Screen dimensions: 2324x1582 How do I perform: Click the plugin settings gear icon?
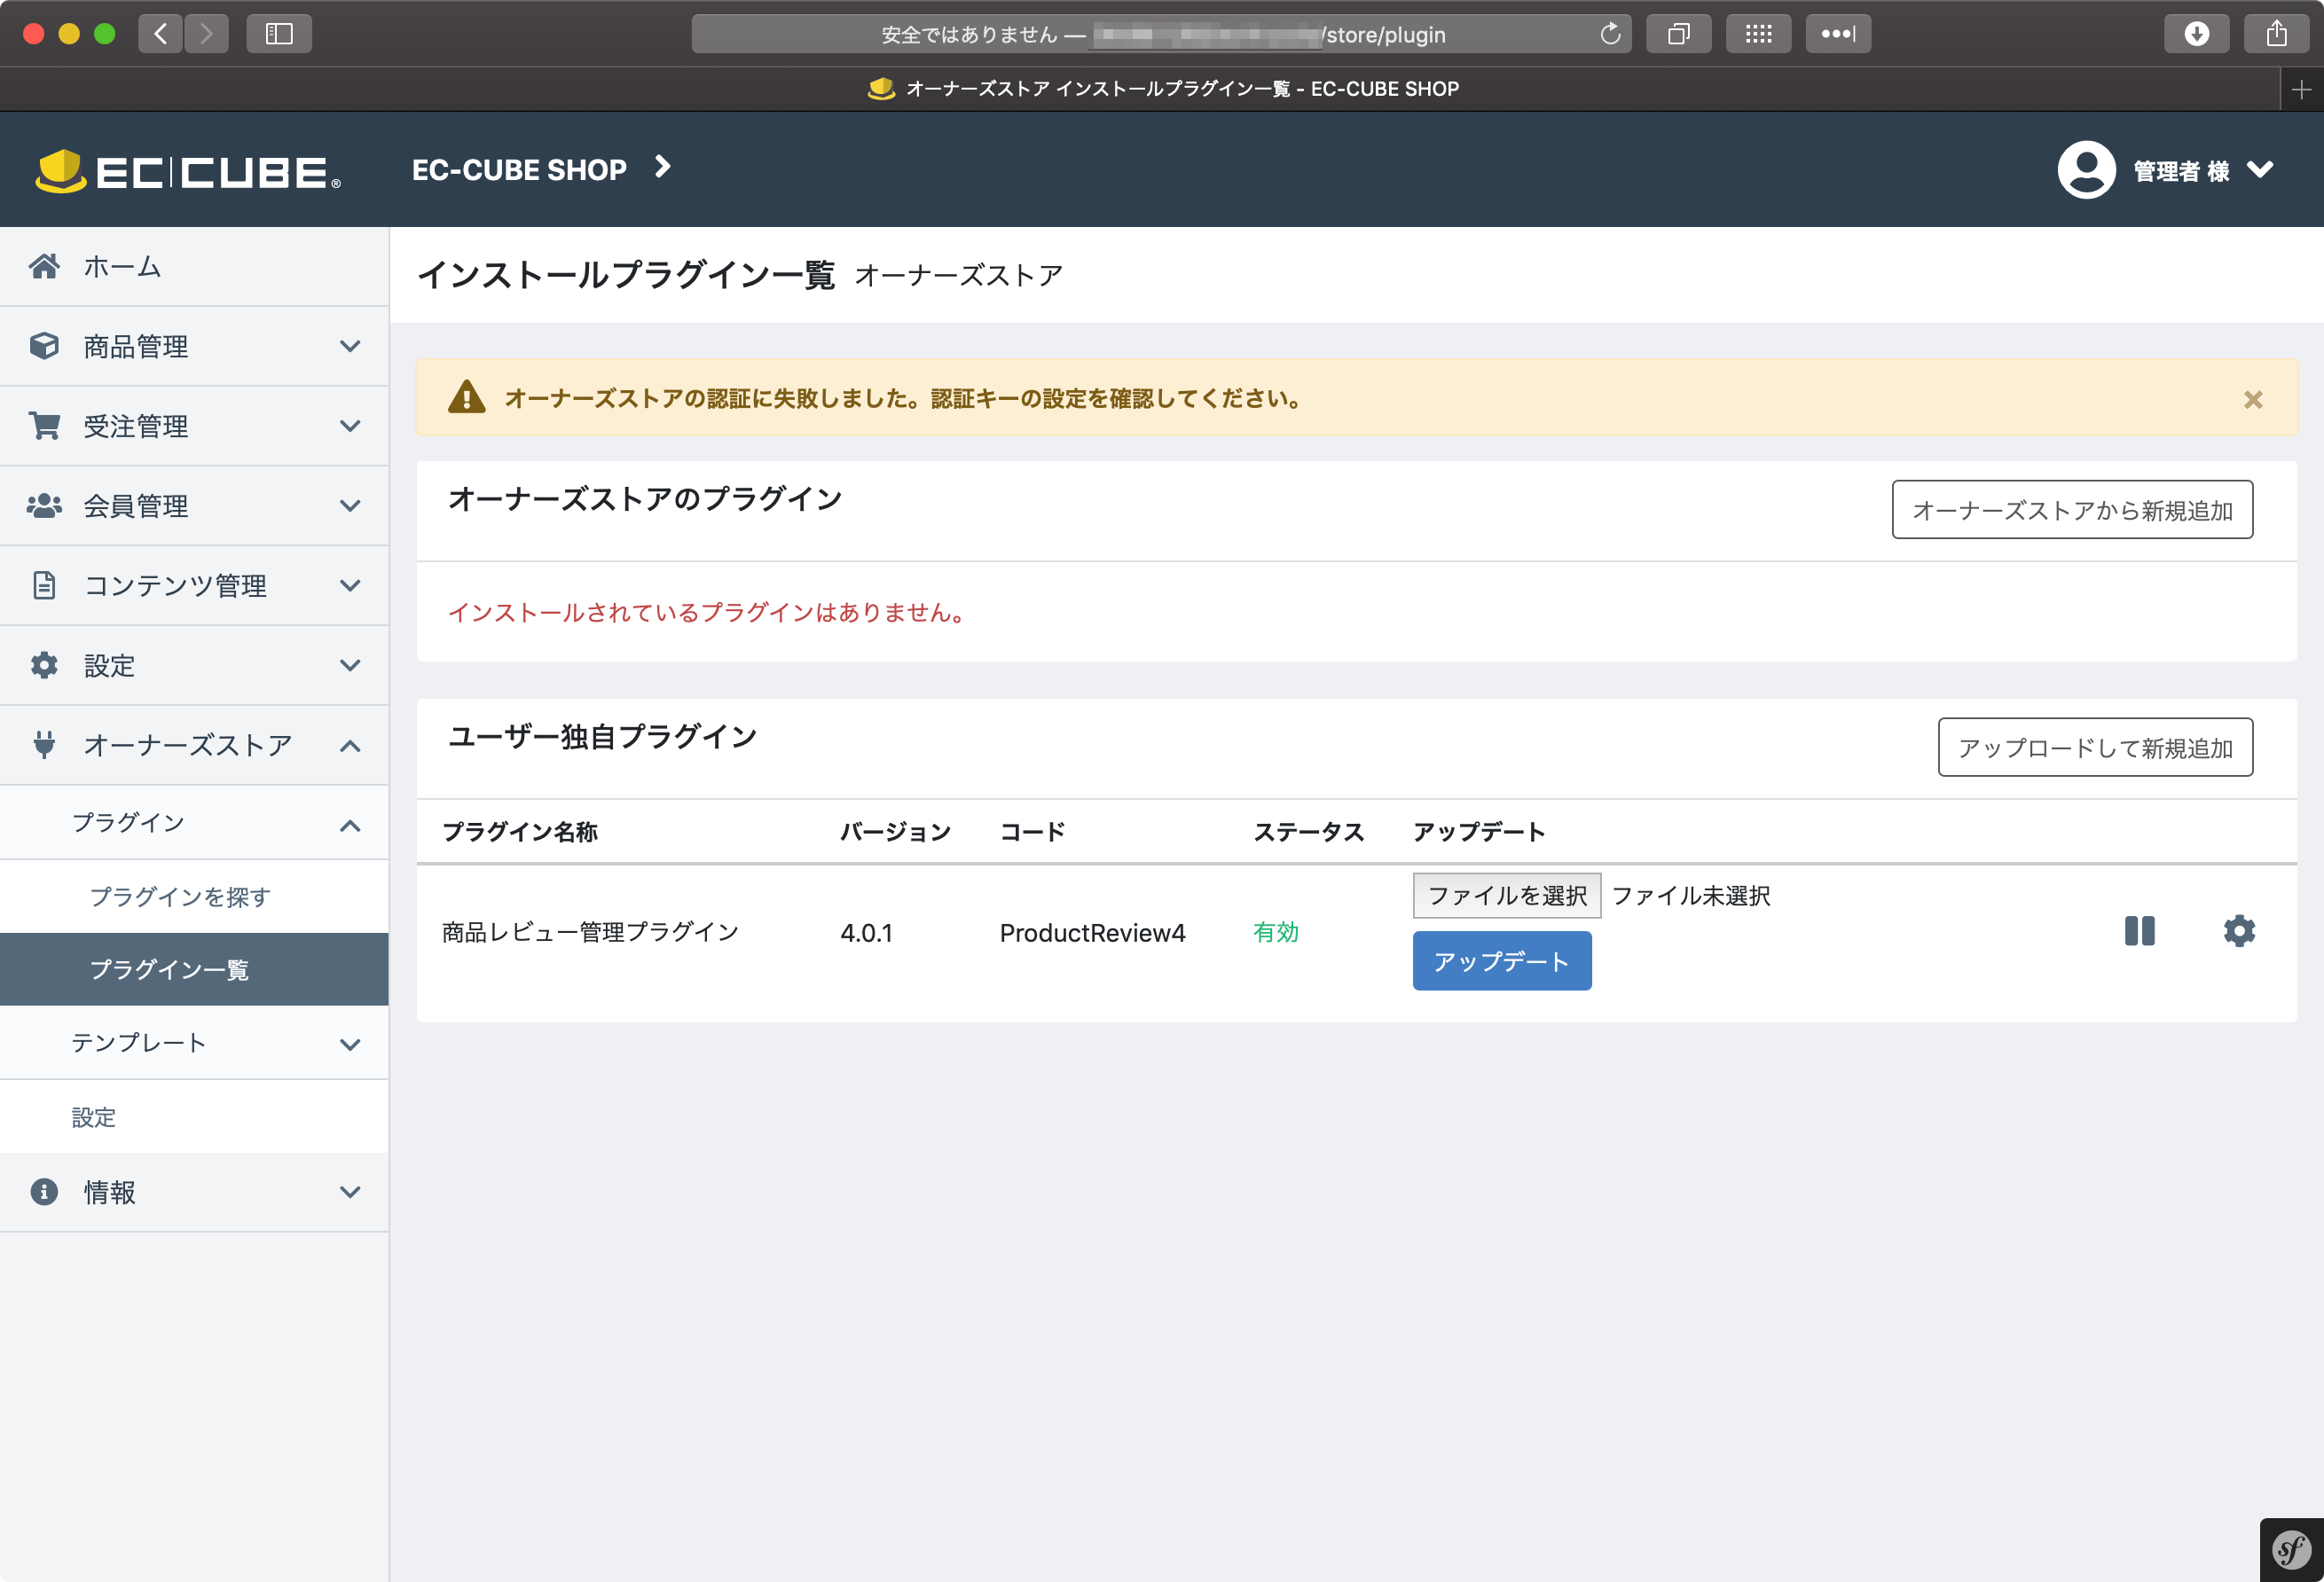pos(2238,931)
